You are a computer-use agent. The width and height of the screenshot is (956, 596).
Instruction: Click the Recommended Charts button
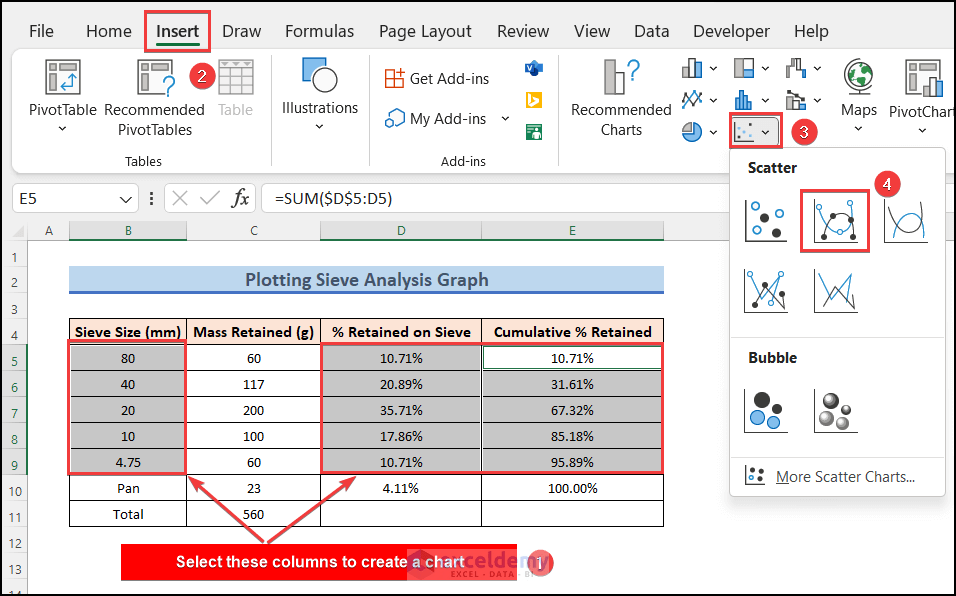[620, 95]
